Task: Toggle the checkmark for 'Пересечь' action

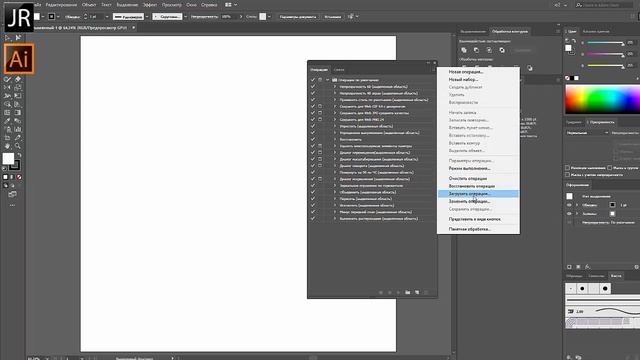Action: [313, 199]
